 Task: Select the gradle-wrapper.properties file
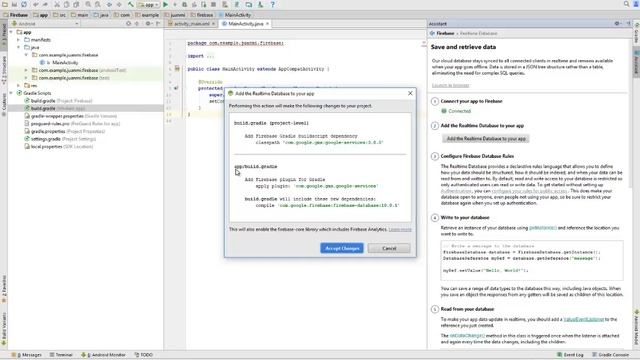(70, 116)
